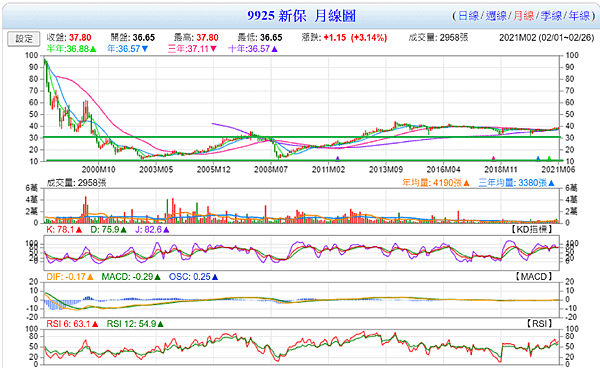This screenshot has height=368, width=600.
Task: Click the OSC: 0.25 value
Action: coord(194,277)
